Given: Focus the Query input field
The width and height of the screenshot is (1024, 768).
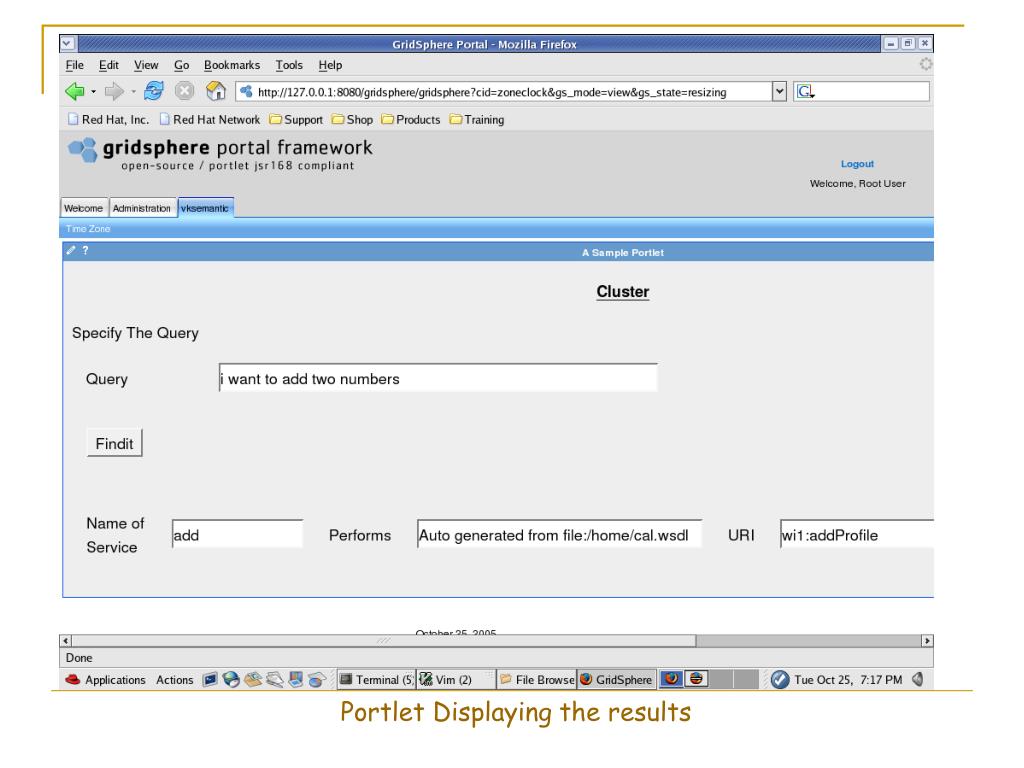Looking at the screenshot, I should [438, 378].
